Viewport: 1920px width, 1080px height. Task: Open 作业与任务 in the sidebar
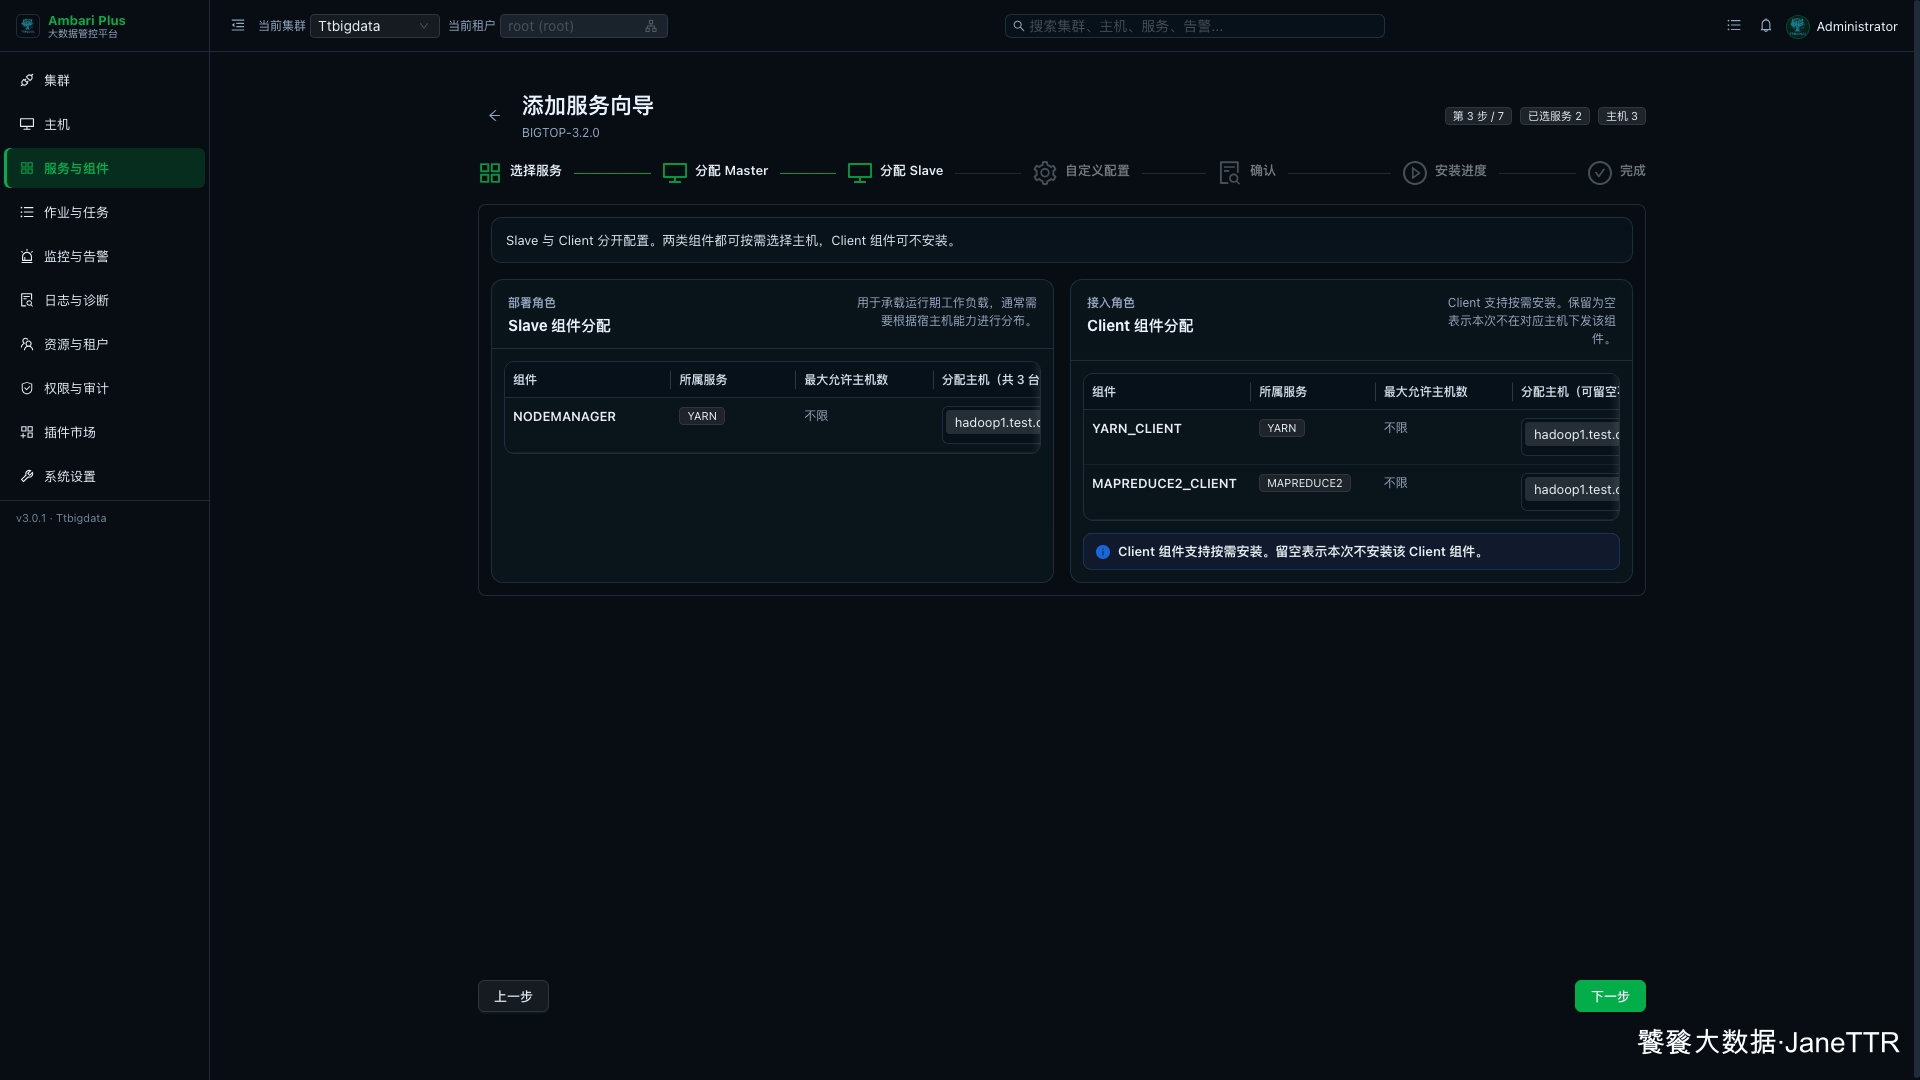point(104,212)
